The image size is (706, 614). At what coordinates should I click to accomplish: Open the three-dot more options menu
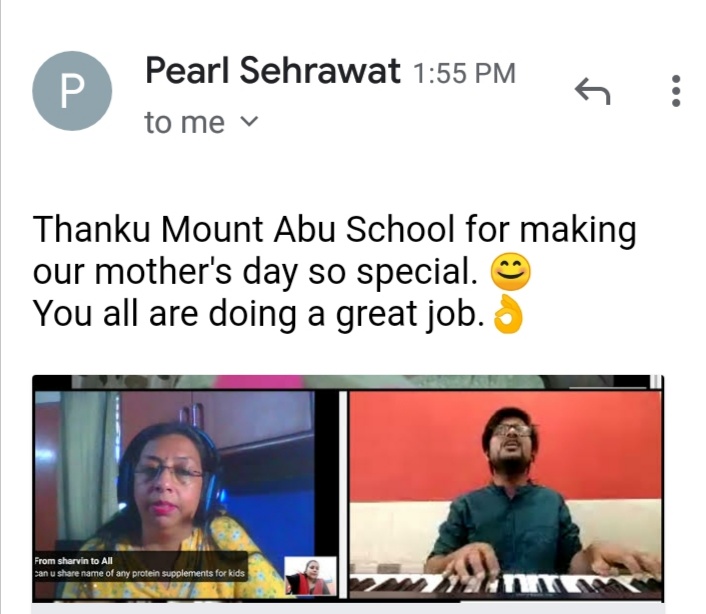pyautogui.click(x=675, y=91)
